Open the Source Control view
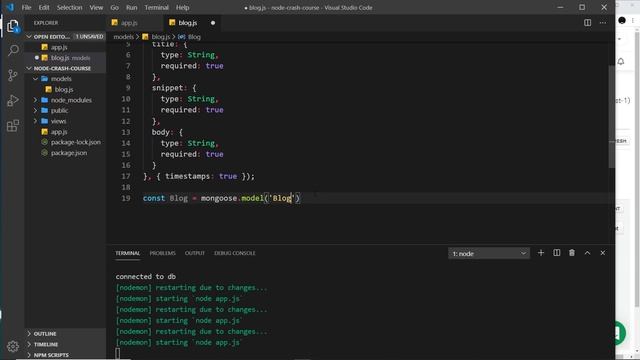The image size is (640, 360). point(13,75)
